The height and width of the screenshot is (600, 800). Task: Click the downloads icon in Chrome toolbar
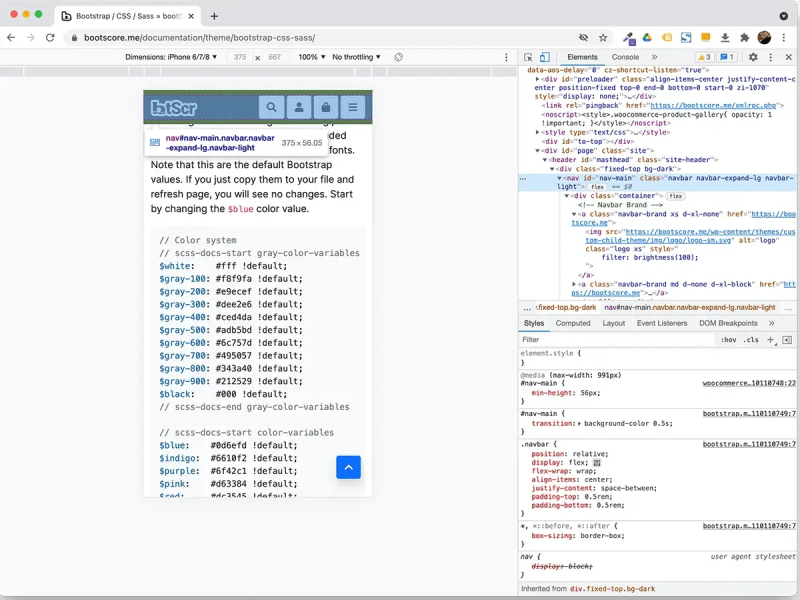point(724,38)
